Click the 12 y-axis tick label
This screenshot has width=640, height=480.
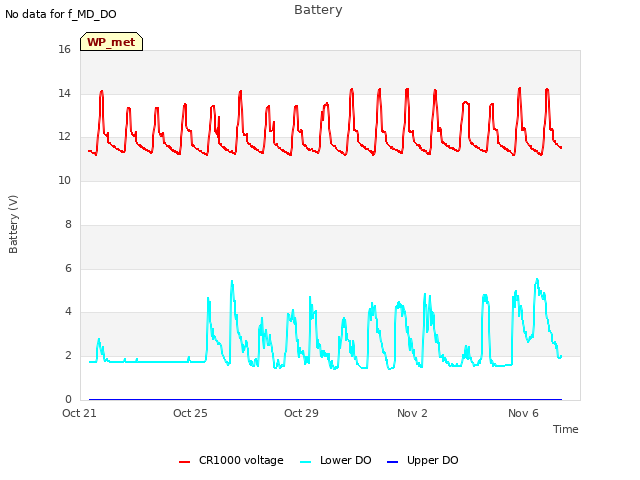(x=64, y=137)
